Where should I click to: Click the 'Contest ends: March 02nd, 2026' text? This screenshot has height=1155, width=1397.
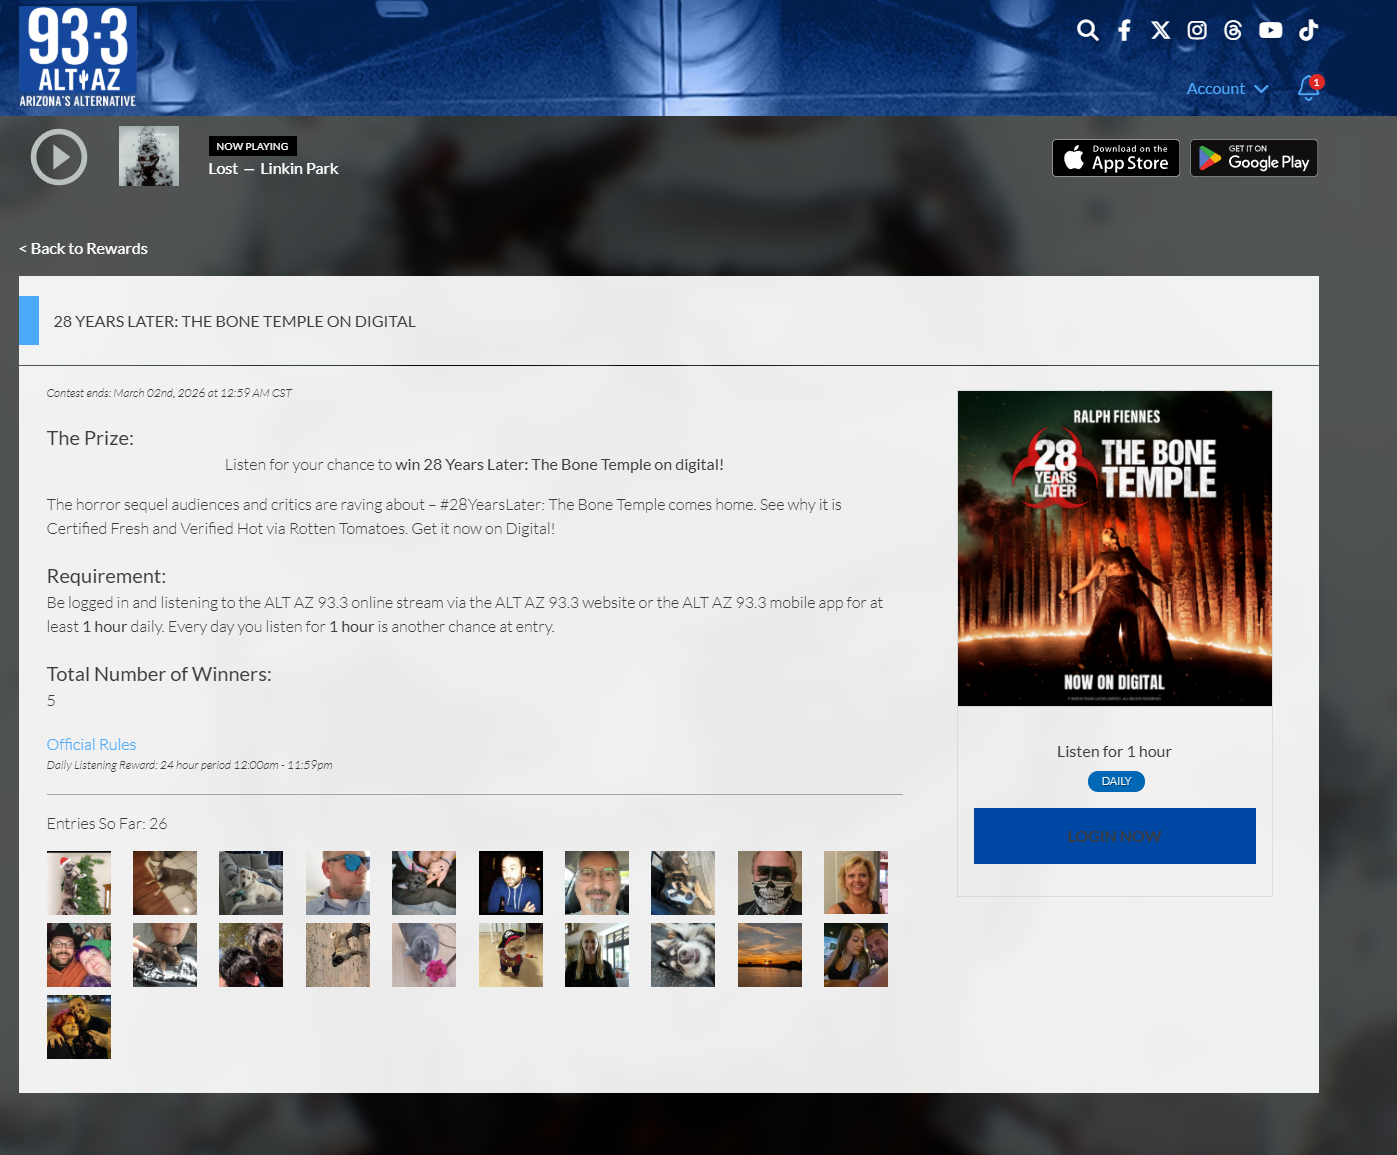169,393
